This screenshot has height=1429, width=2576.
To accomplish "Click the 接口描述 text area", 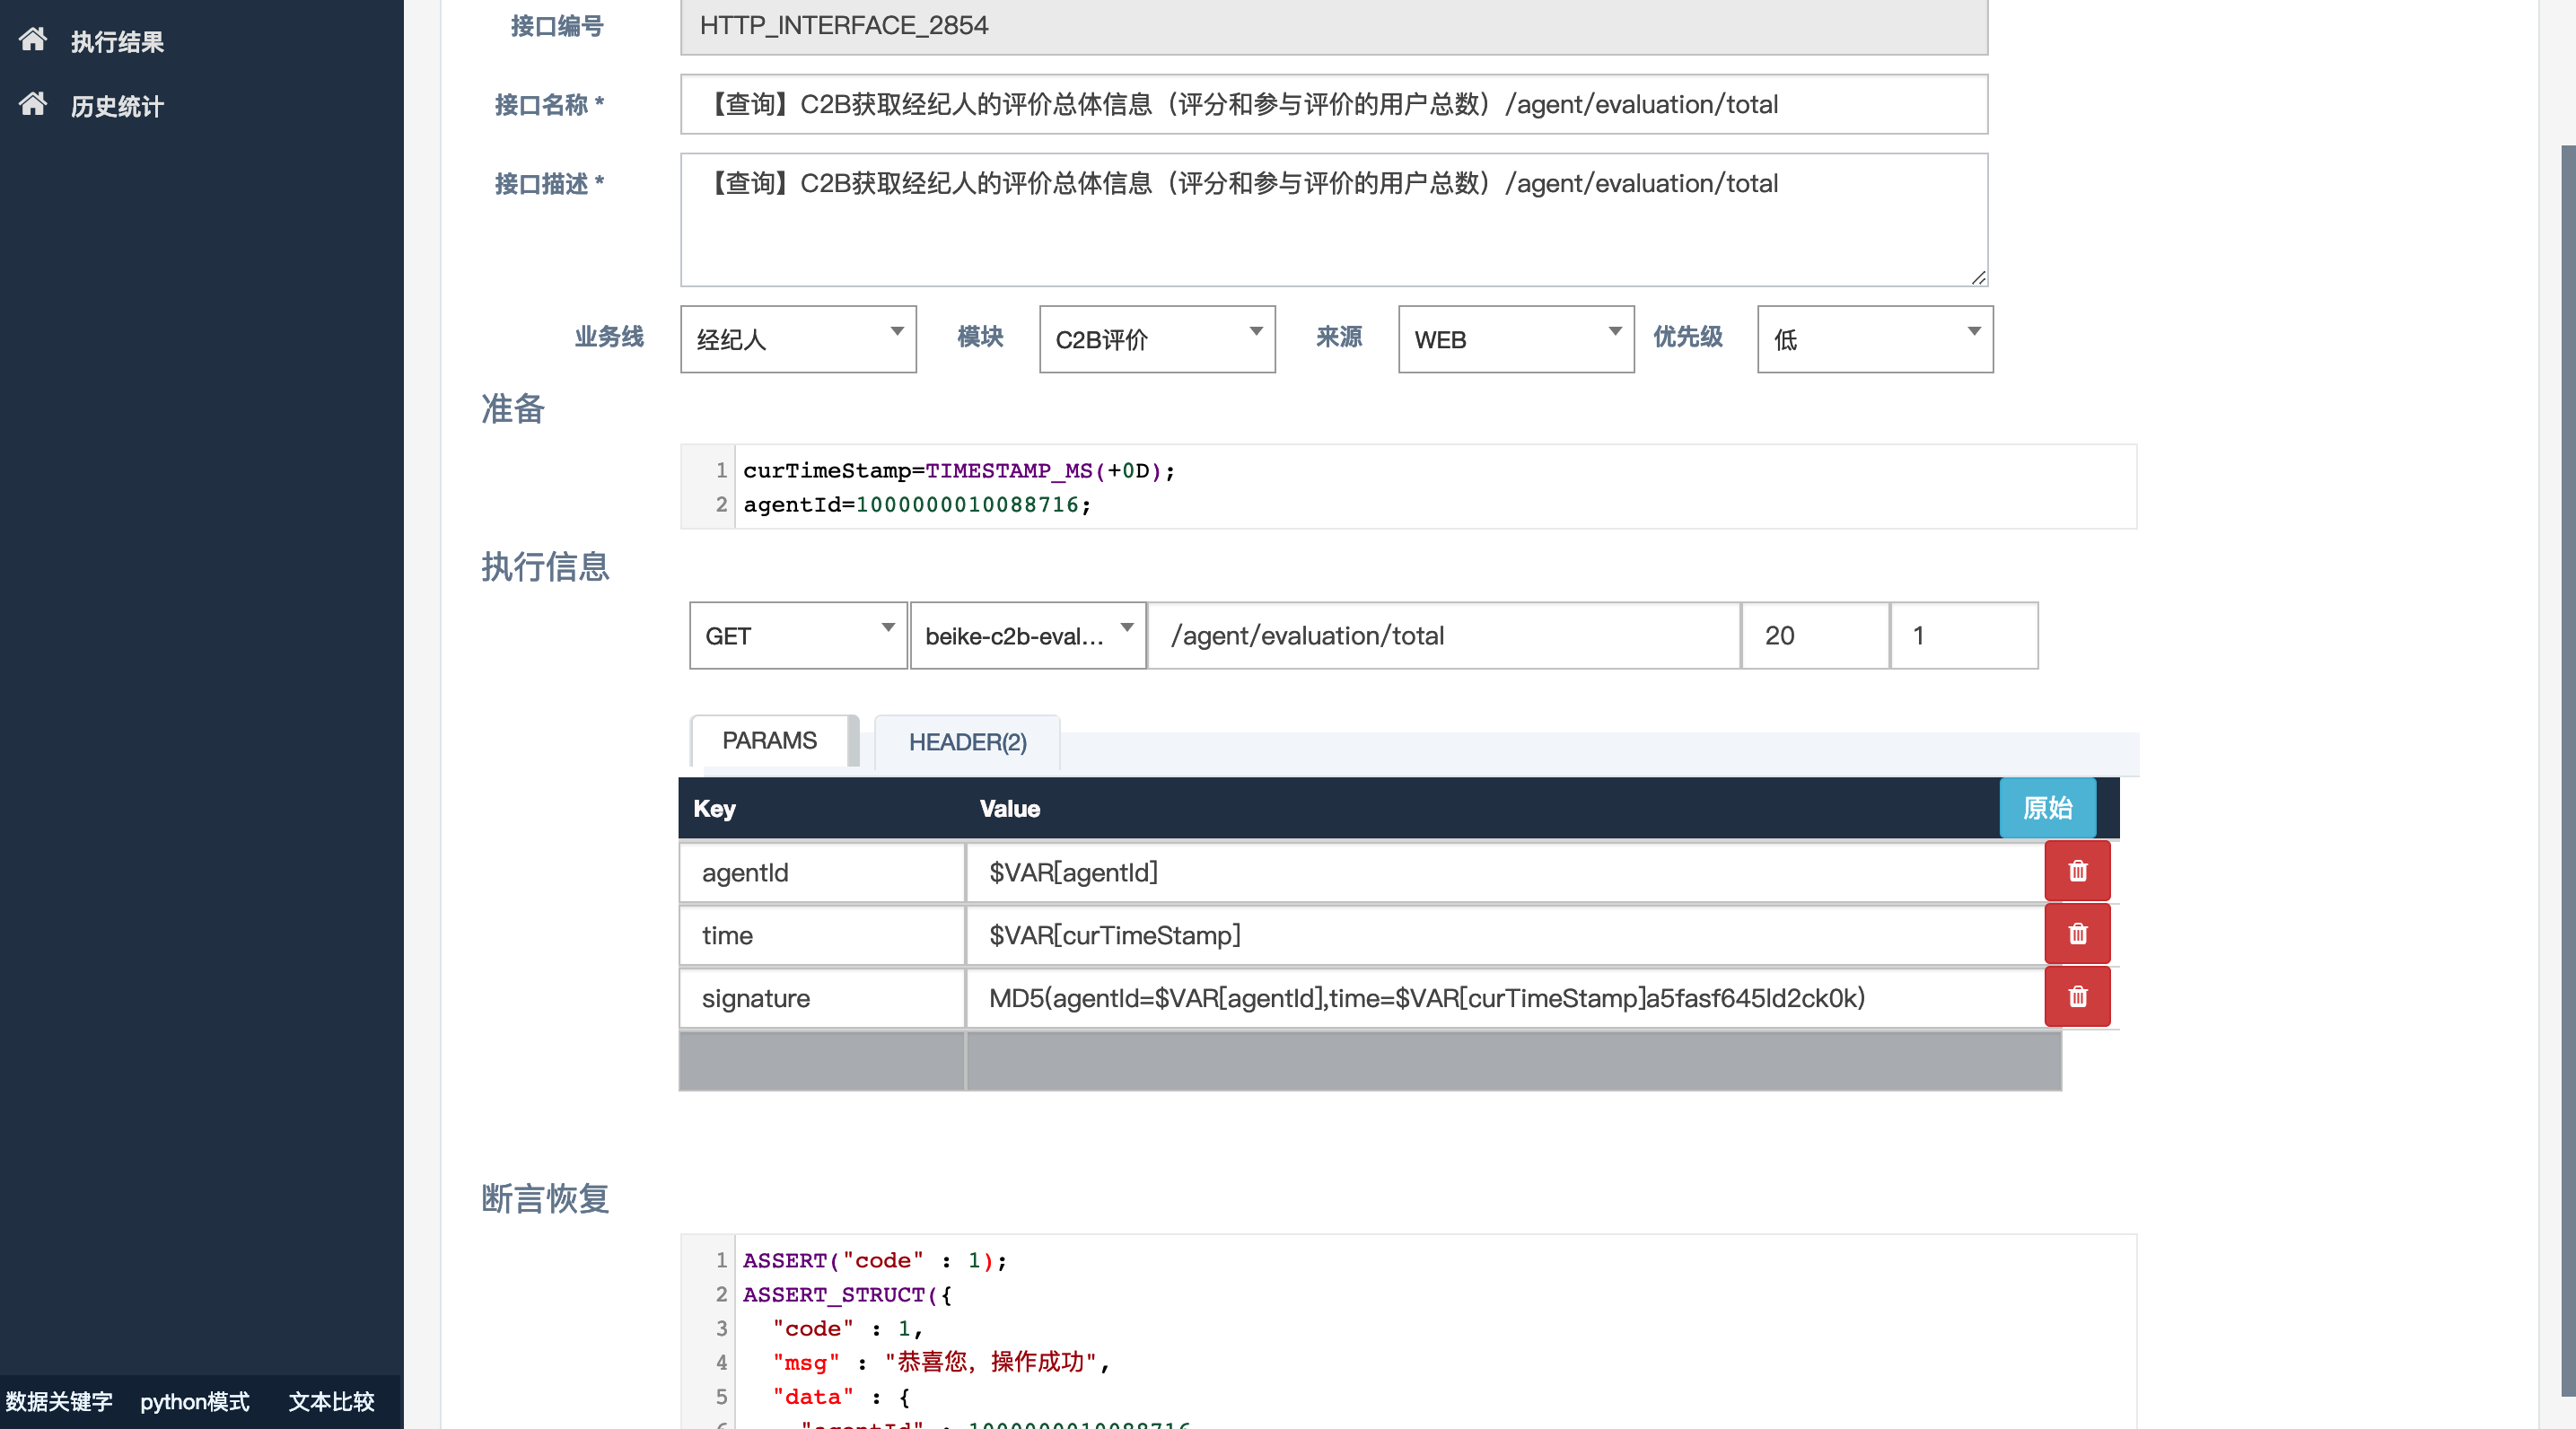I will [1334, 220].
